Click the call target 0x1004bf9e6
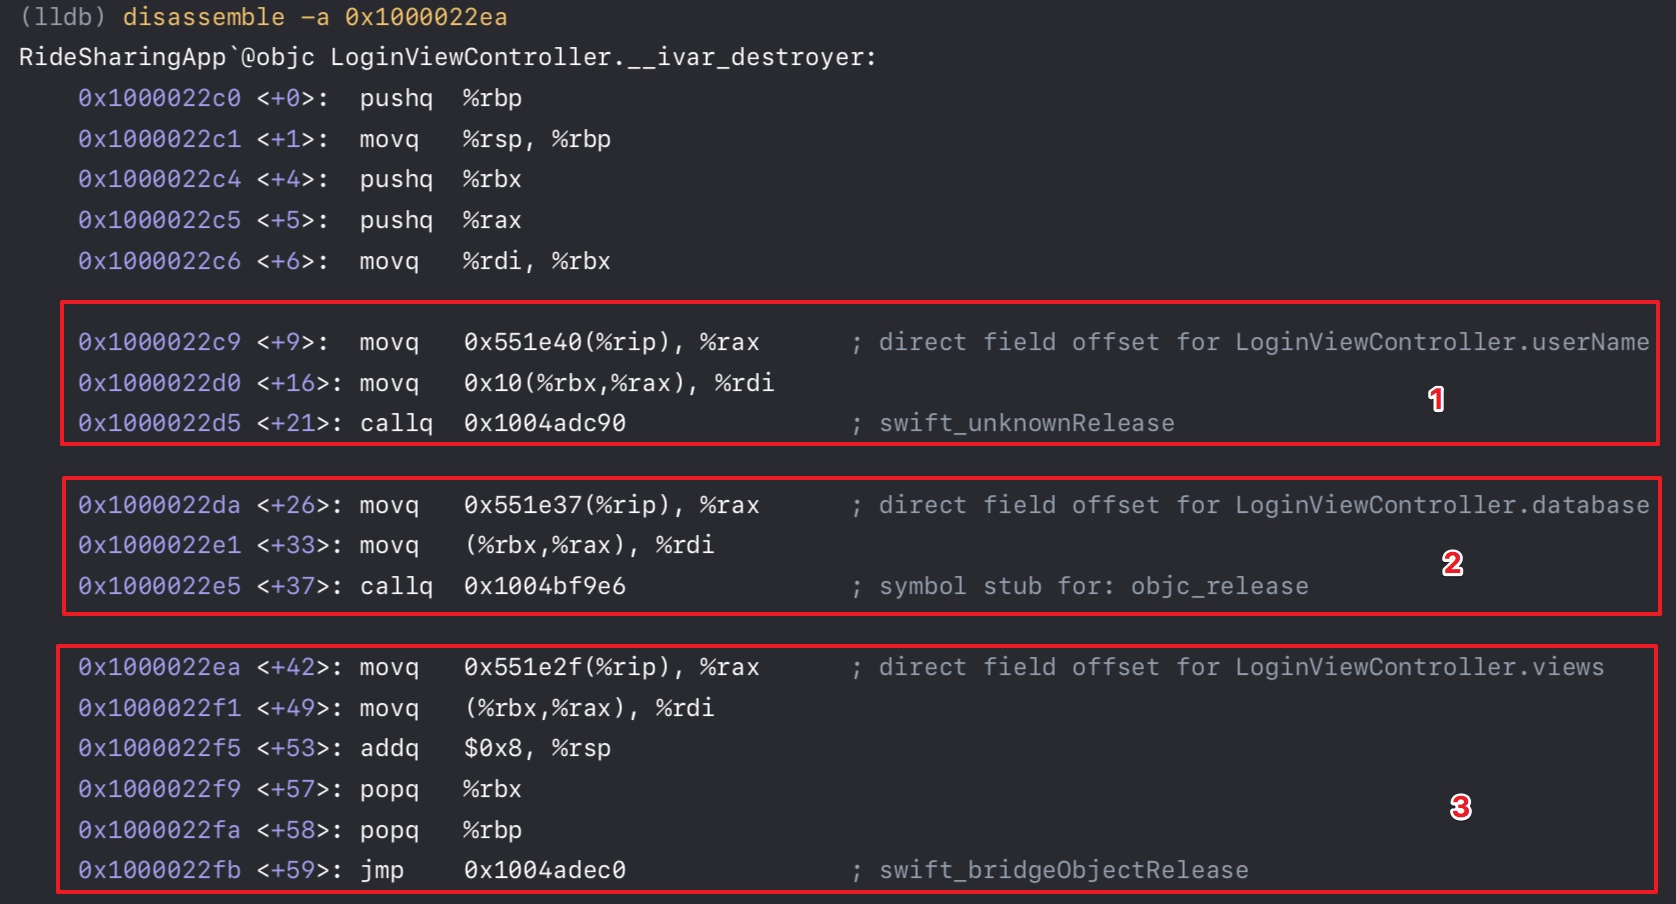 pos(545,586)
